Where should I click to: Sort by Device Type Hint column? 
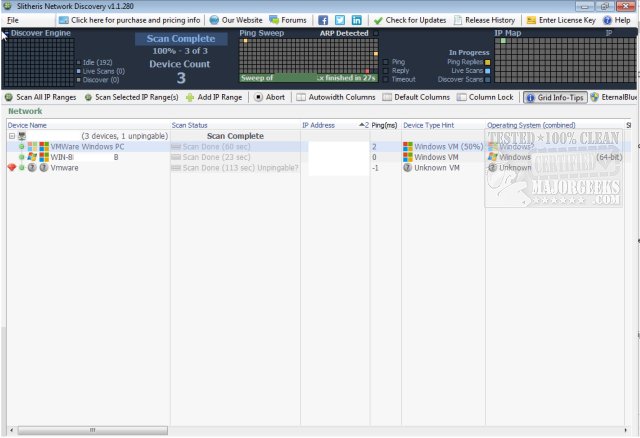coord(443,125)
